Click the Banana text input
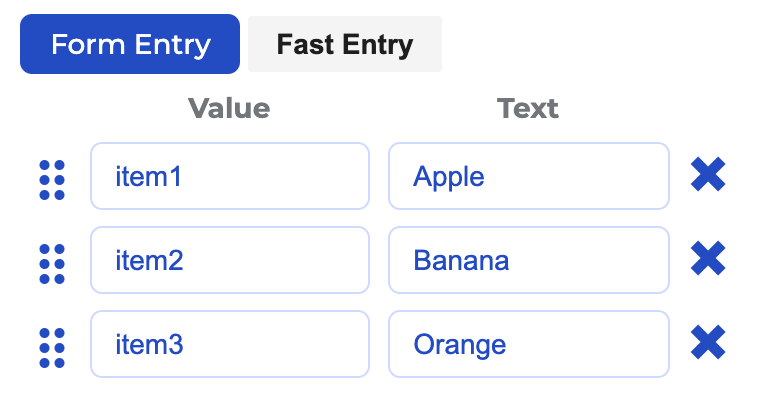Viewport: 772px width, 404px height. coord(528,261)
